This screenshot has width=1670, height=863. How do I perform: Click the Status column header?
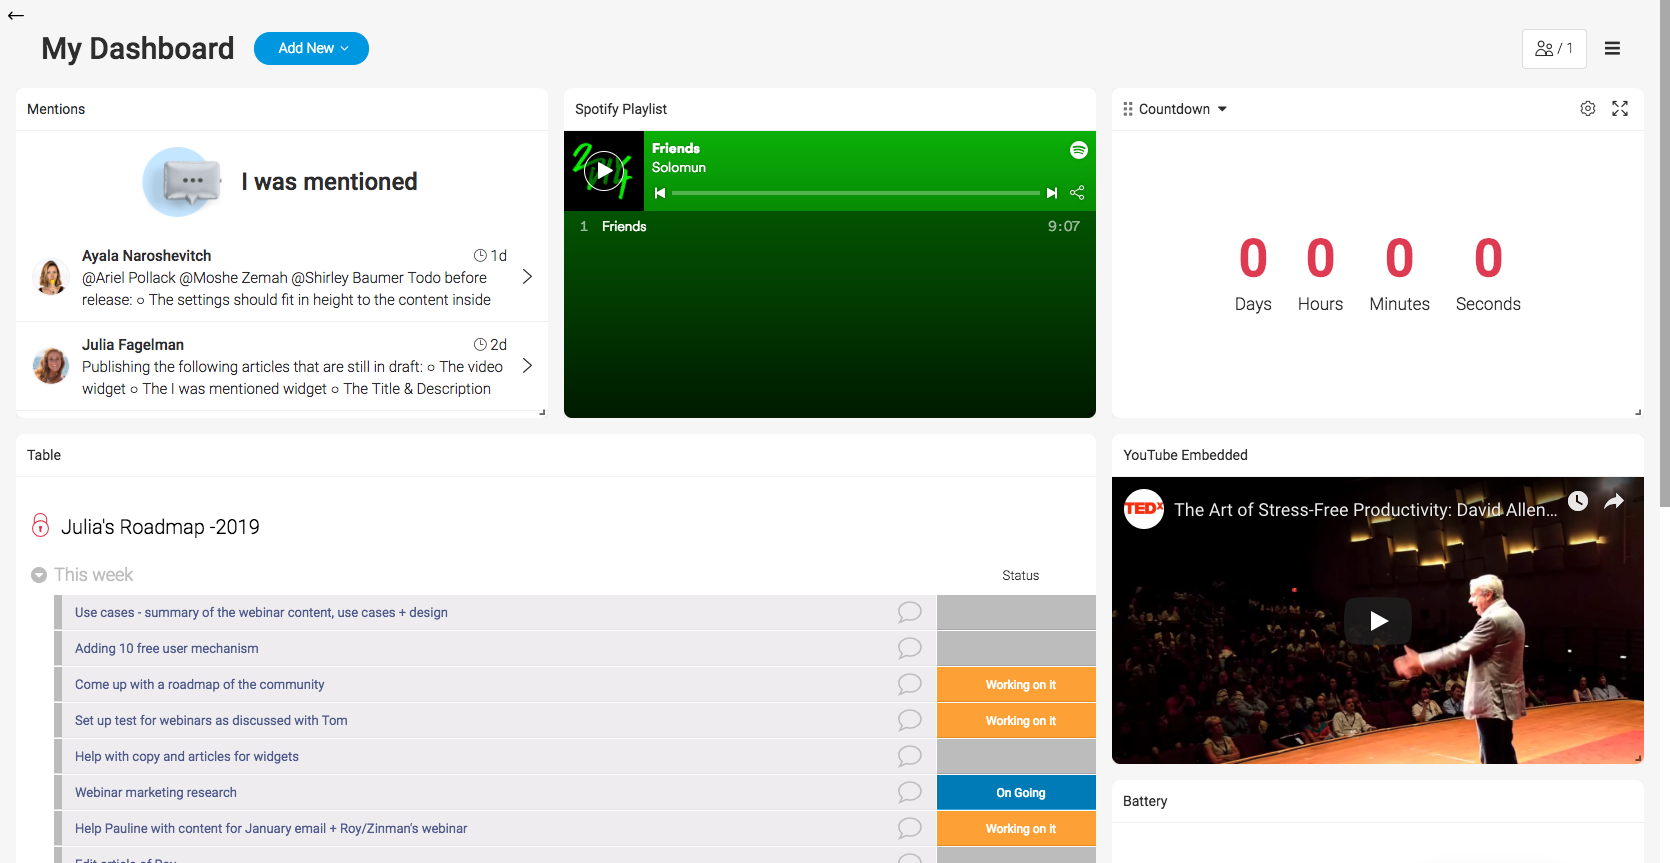[1020, 576]
